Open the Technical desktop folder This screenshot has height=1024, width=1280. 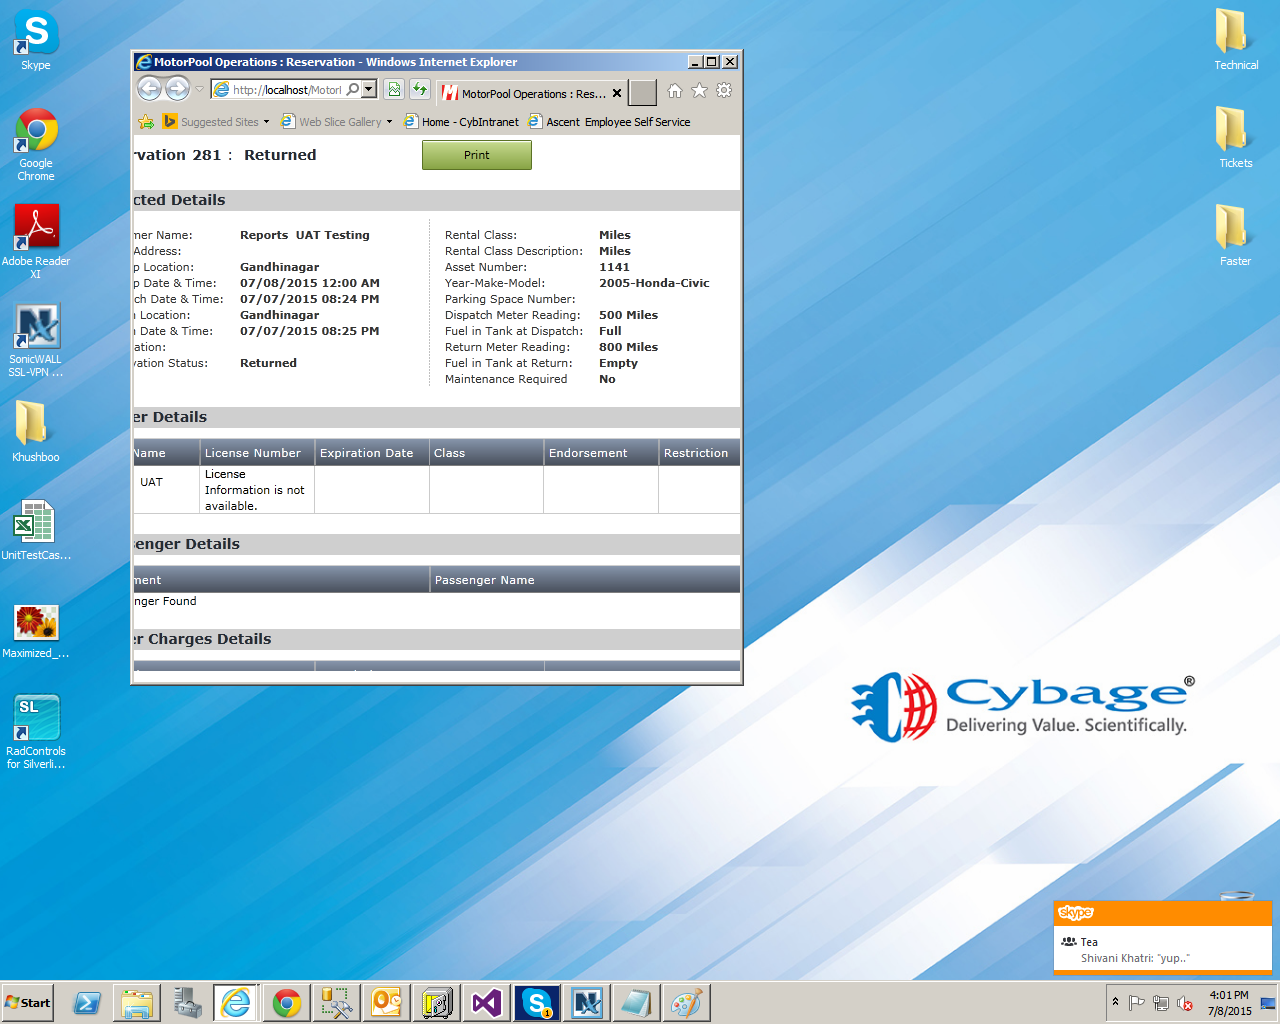click(x=1236, y=40)
